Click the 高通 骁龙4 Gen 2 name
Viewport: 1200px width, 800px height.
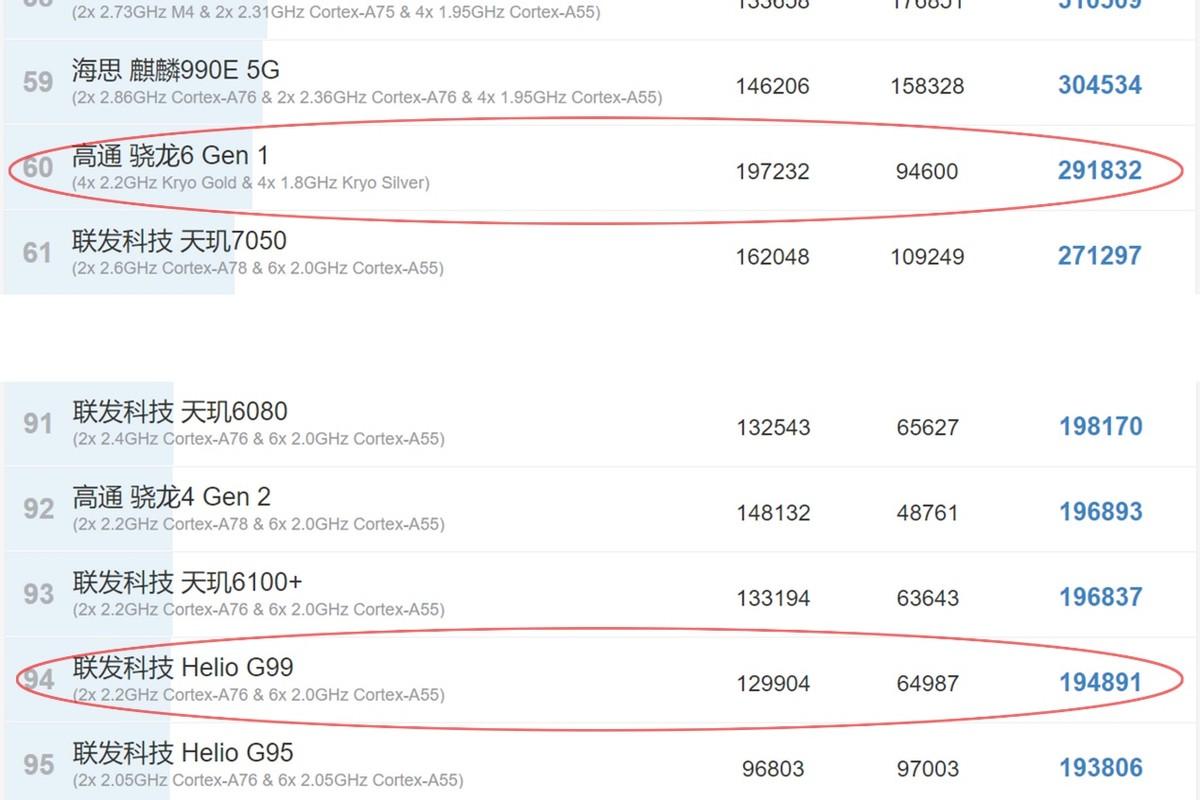click(x=171, y=497)
